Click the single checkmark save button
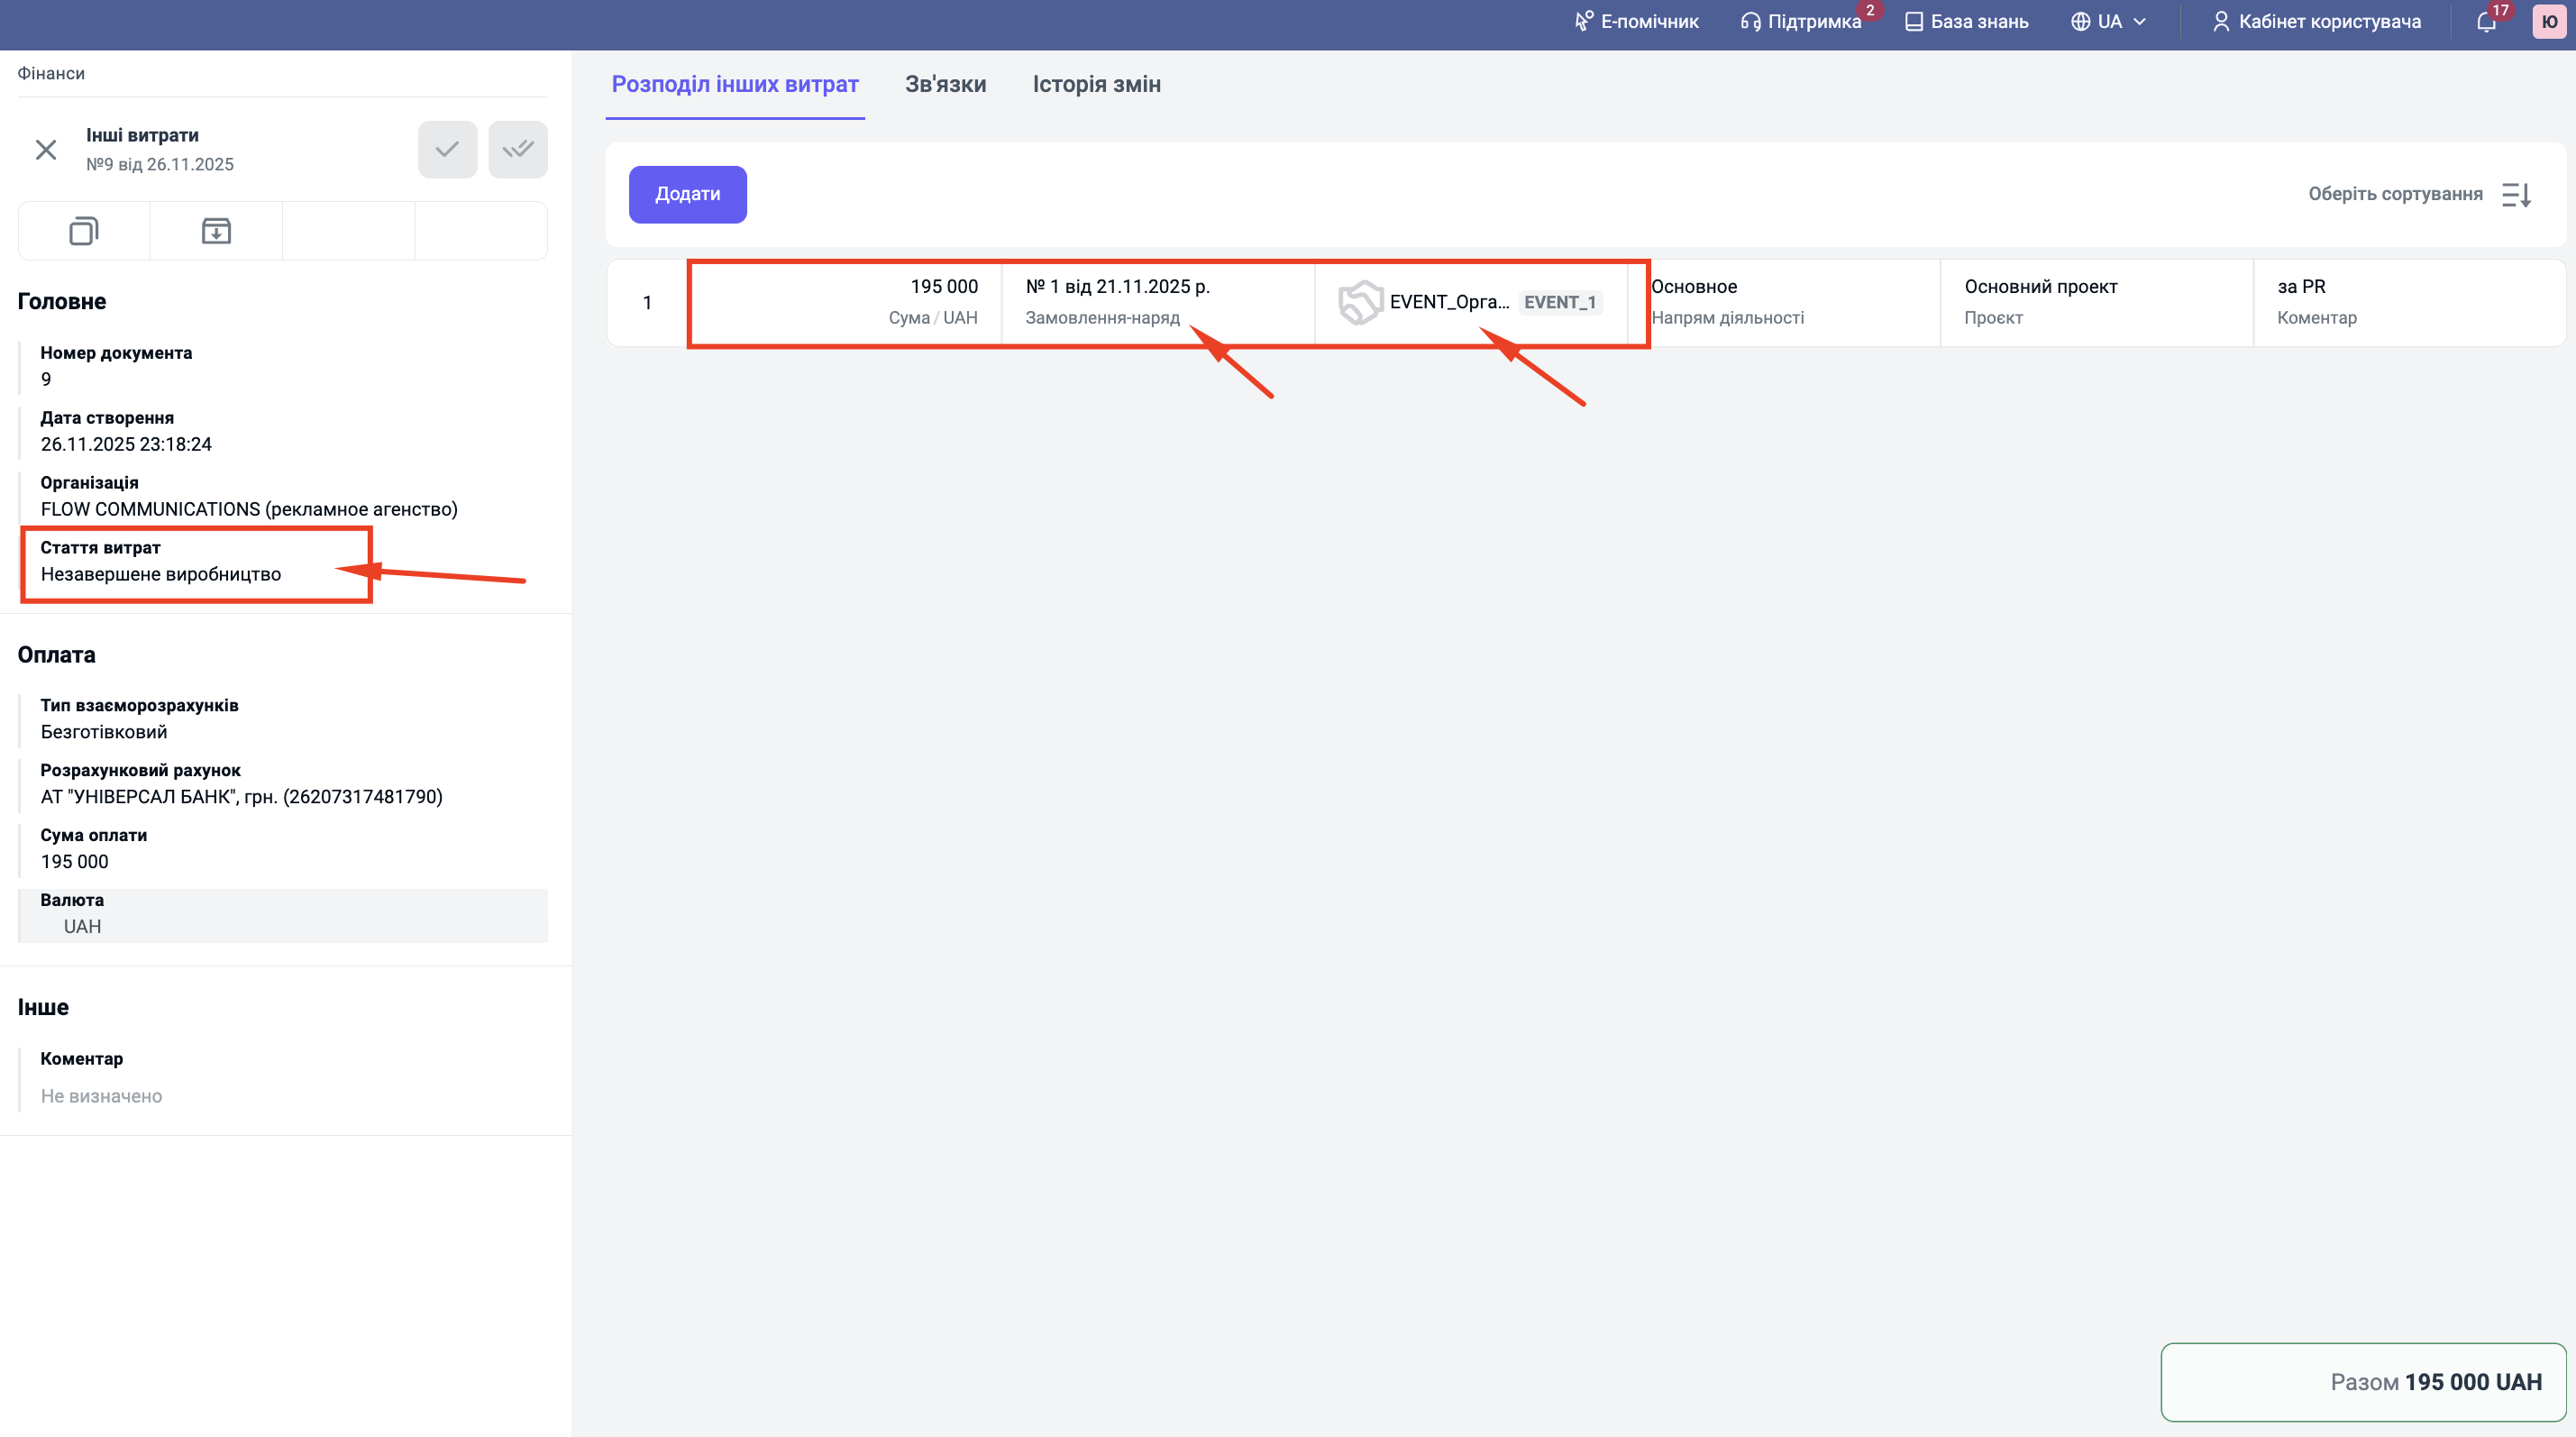This screenshot has height=1437, width=2576. [x=447, y=150]
